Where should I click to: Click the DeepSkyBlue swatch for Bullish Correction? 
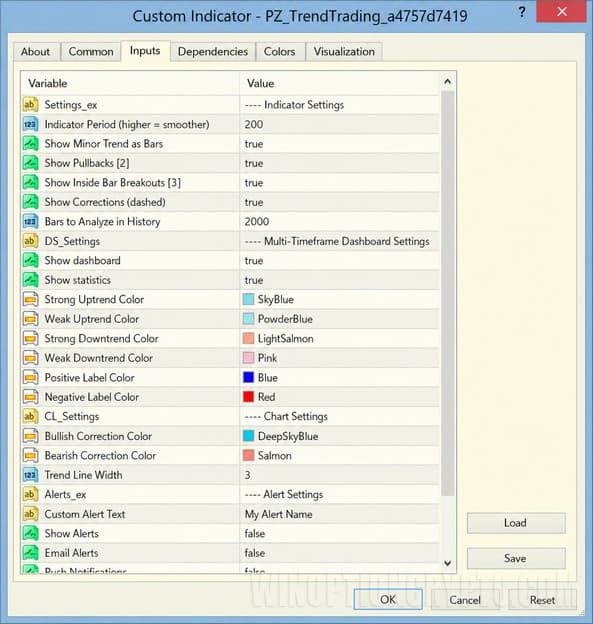click(x=248, y=436)
